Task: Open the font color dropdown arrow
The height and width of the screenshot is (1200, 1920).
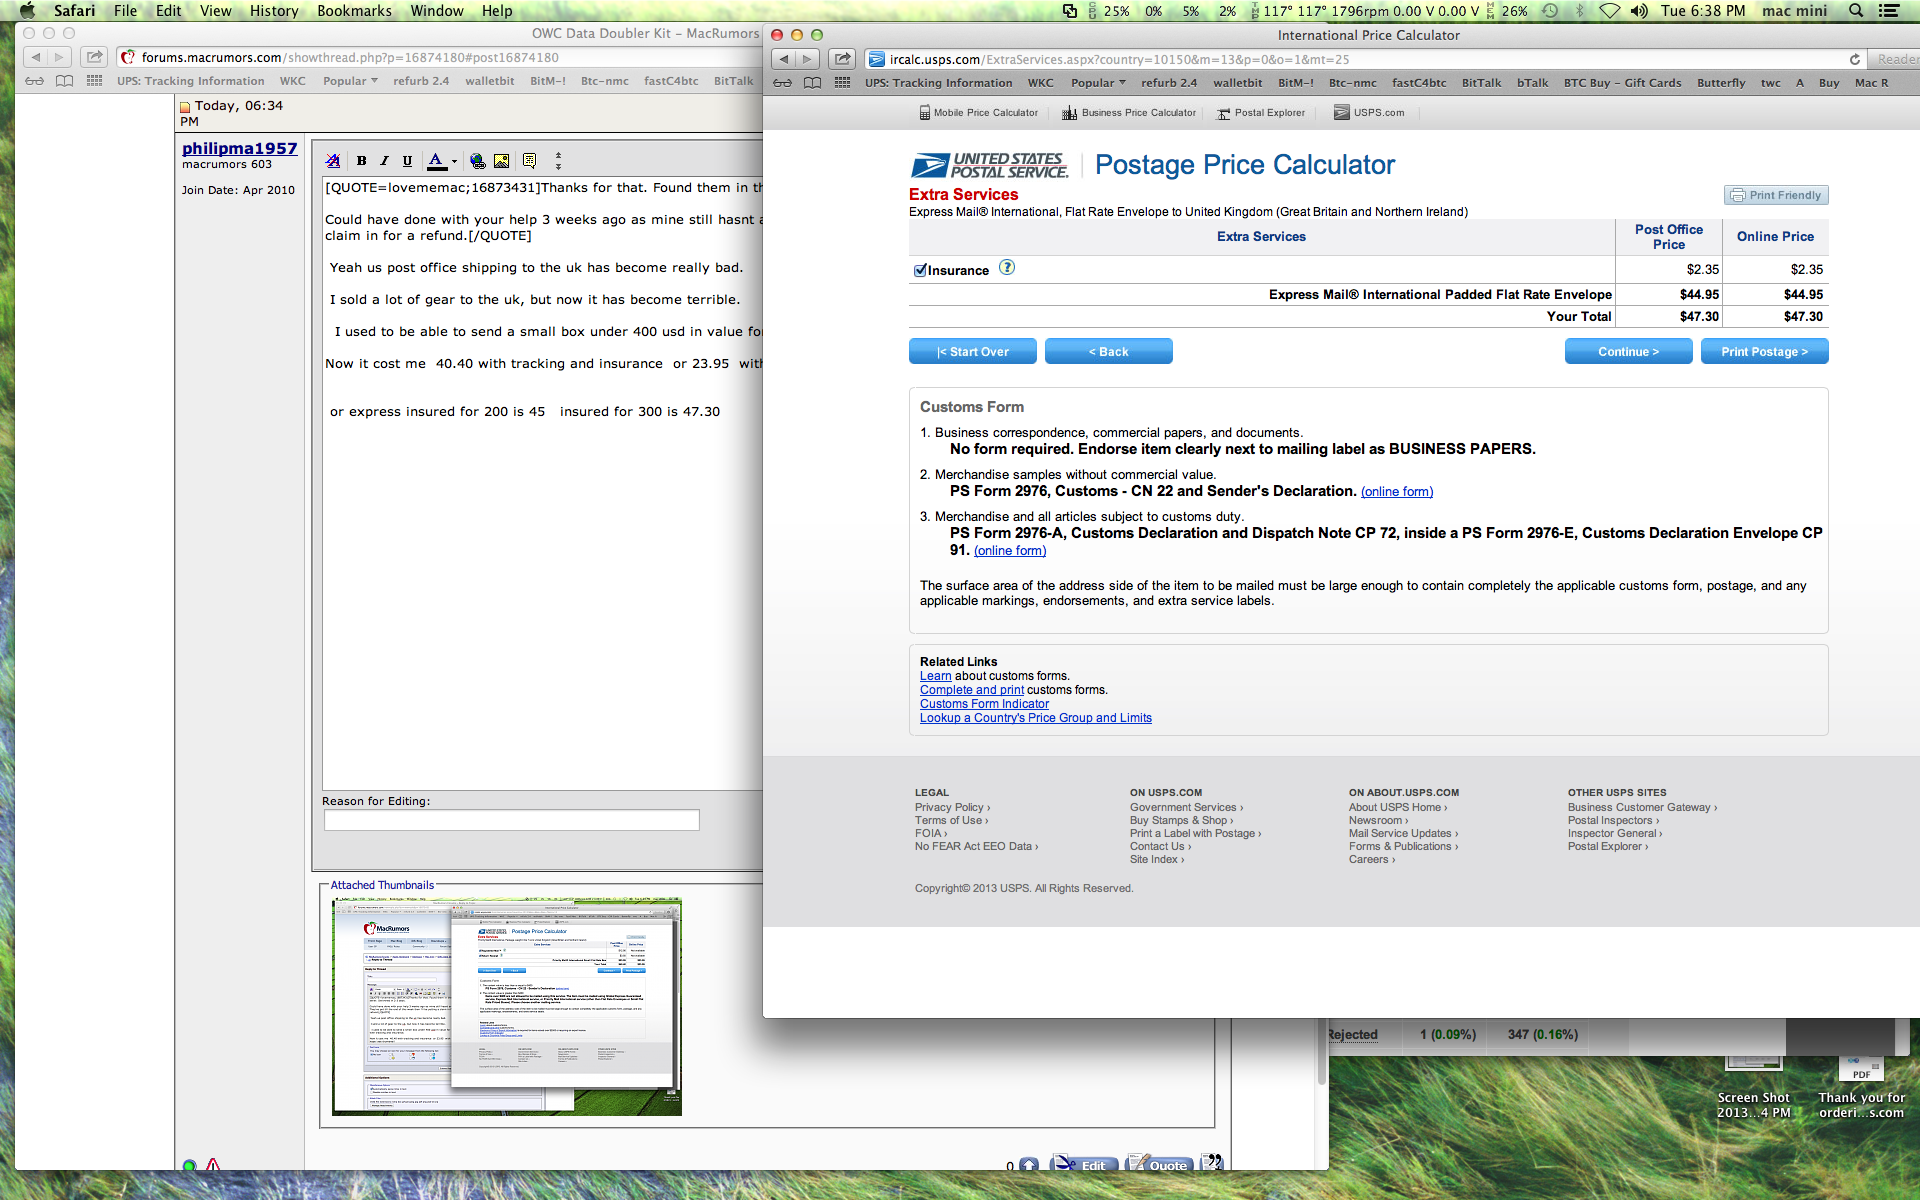Action: [x=454, y=161]
